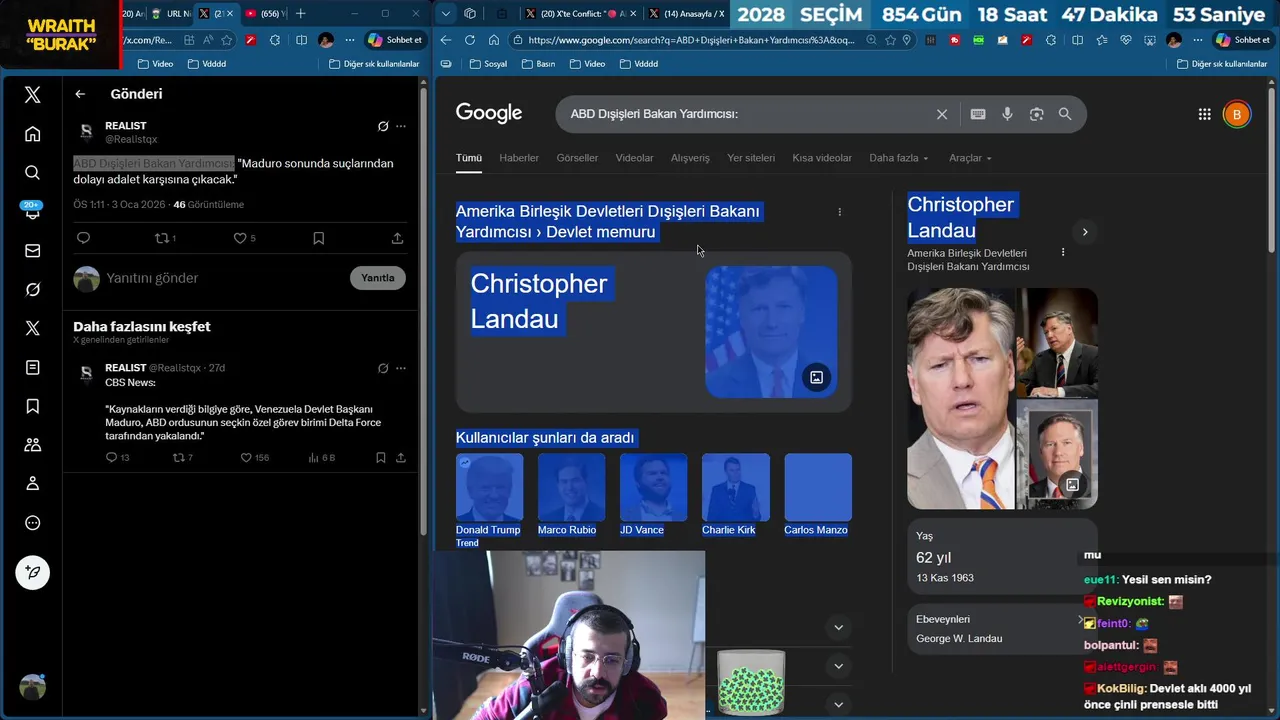Viewport: 1280px width, 720px height.
Task: Open the new tab plus in the left browser
Action: [x=300, y=13]
